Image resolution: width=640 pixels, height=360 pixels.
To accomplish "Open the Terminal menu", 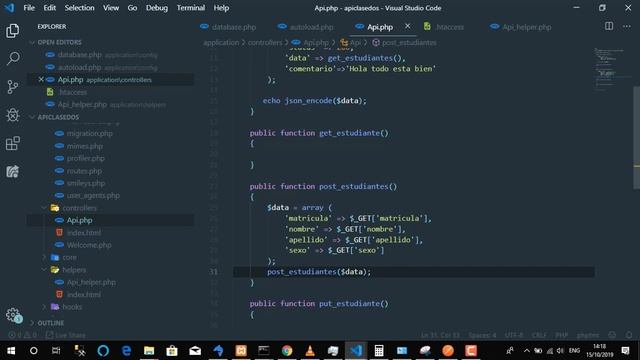I will 191,8.
